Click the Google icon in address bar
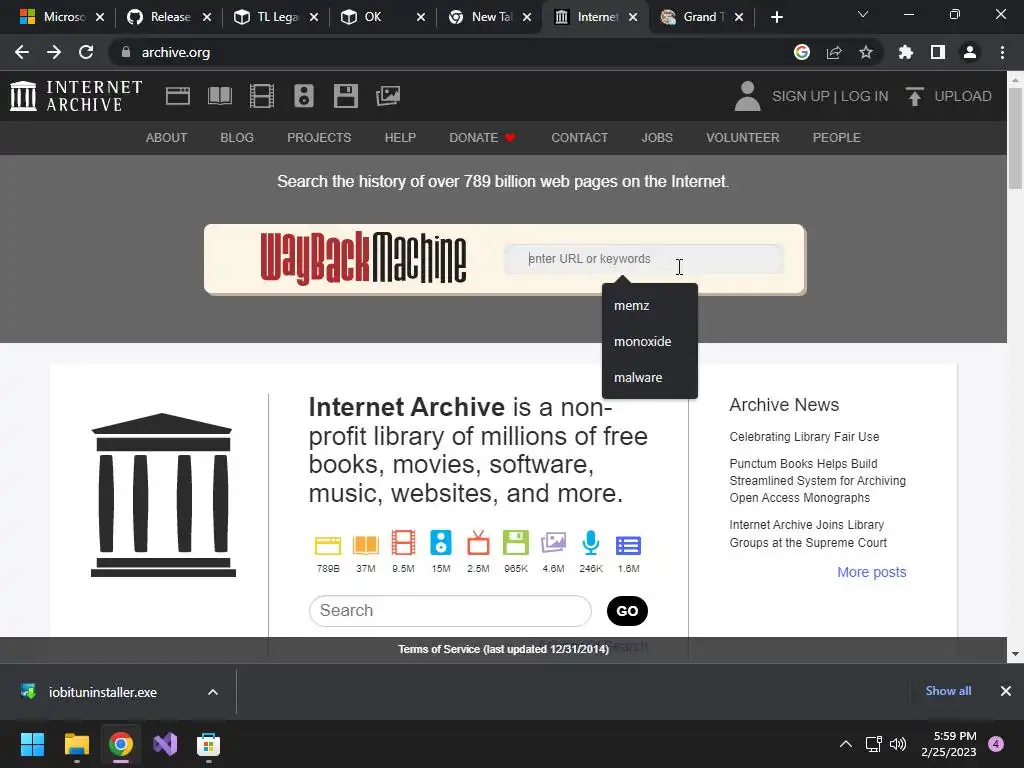 pos(802,52)
